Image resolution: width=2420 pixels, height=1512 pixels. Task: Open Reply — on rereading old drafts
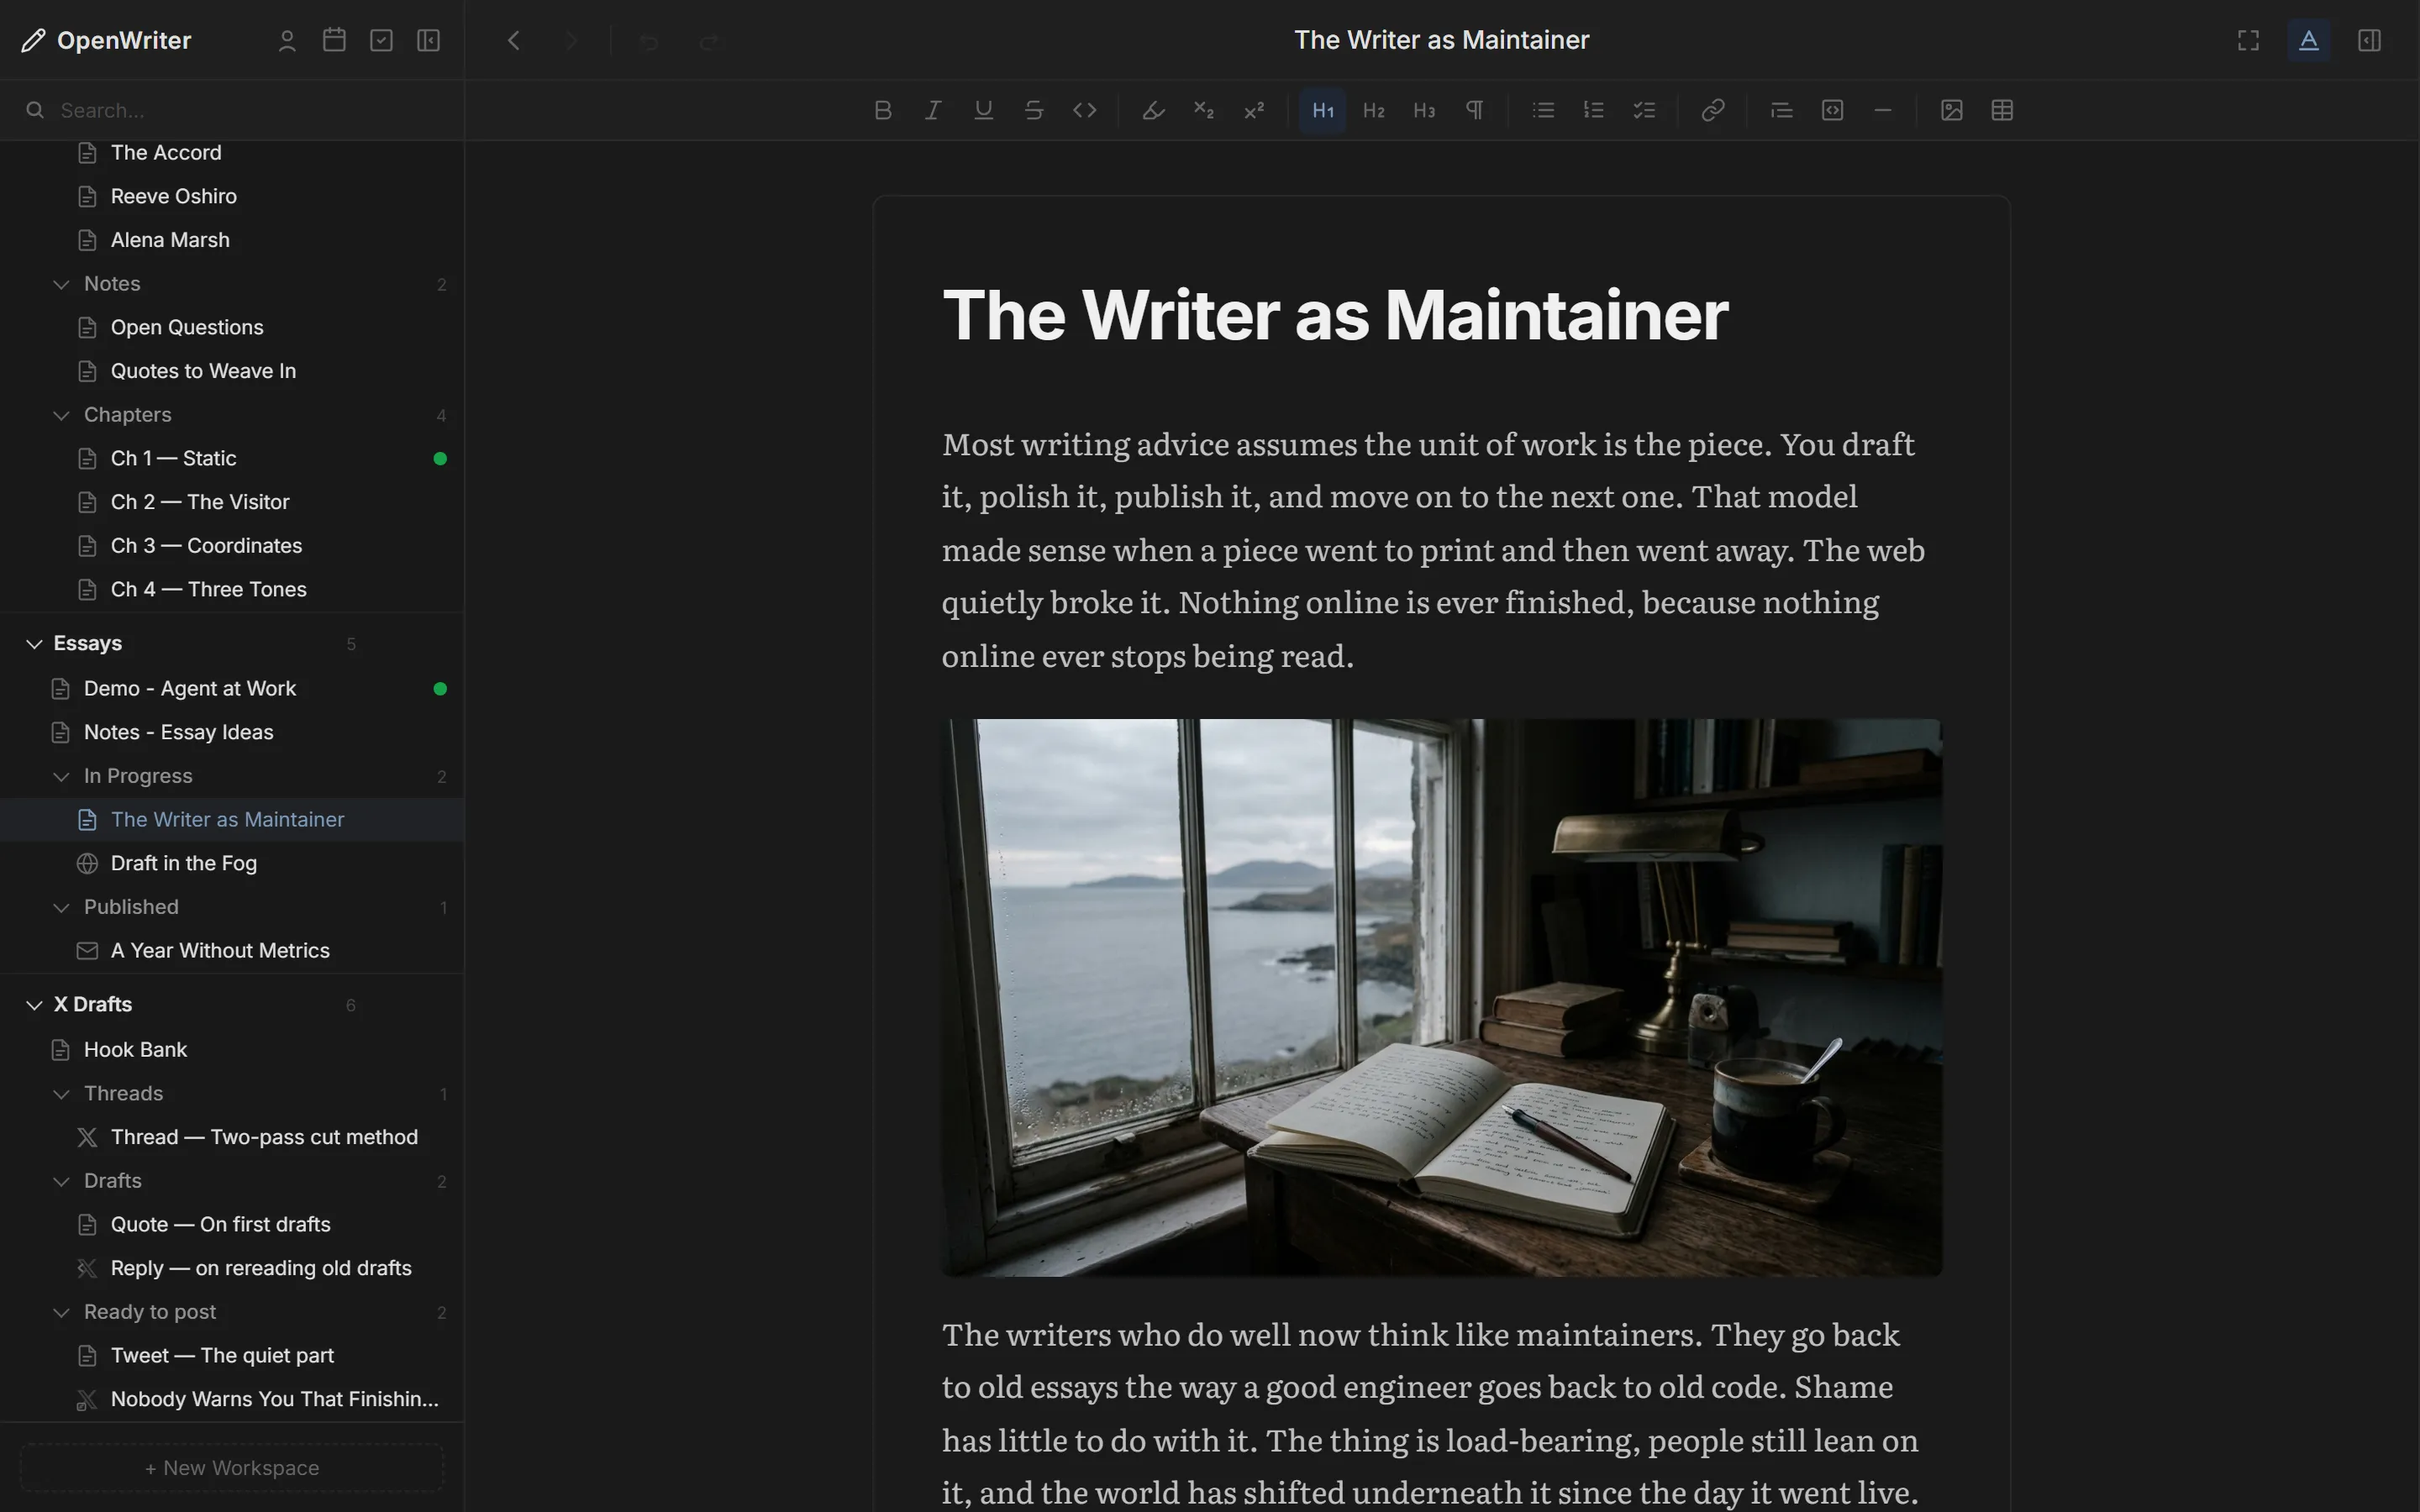[x=232, y=1268]
